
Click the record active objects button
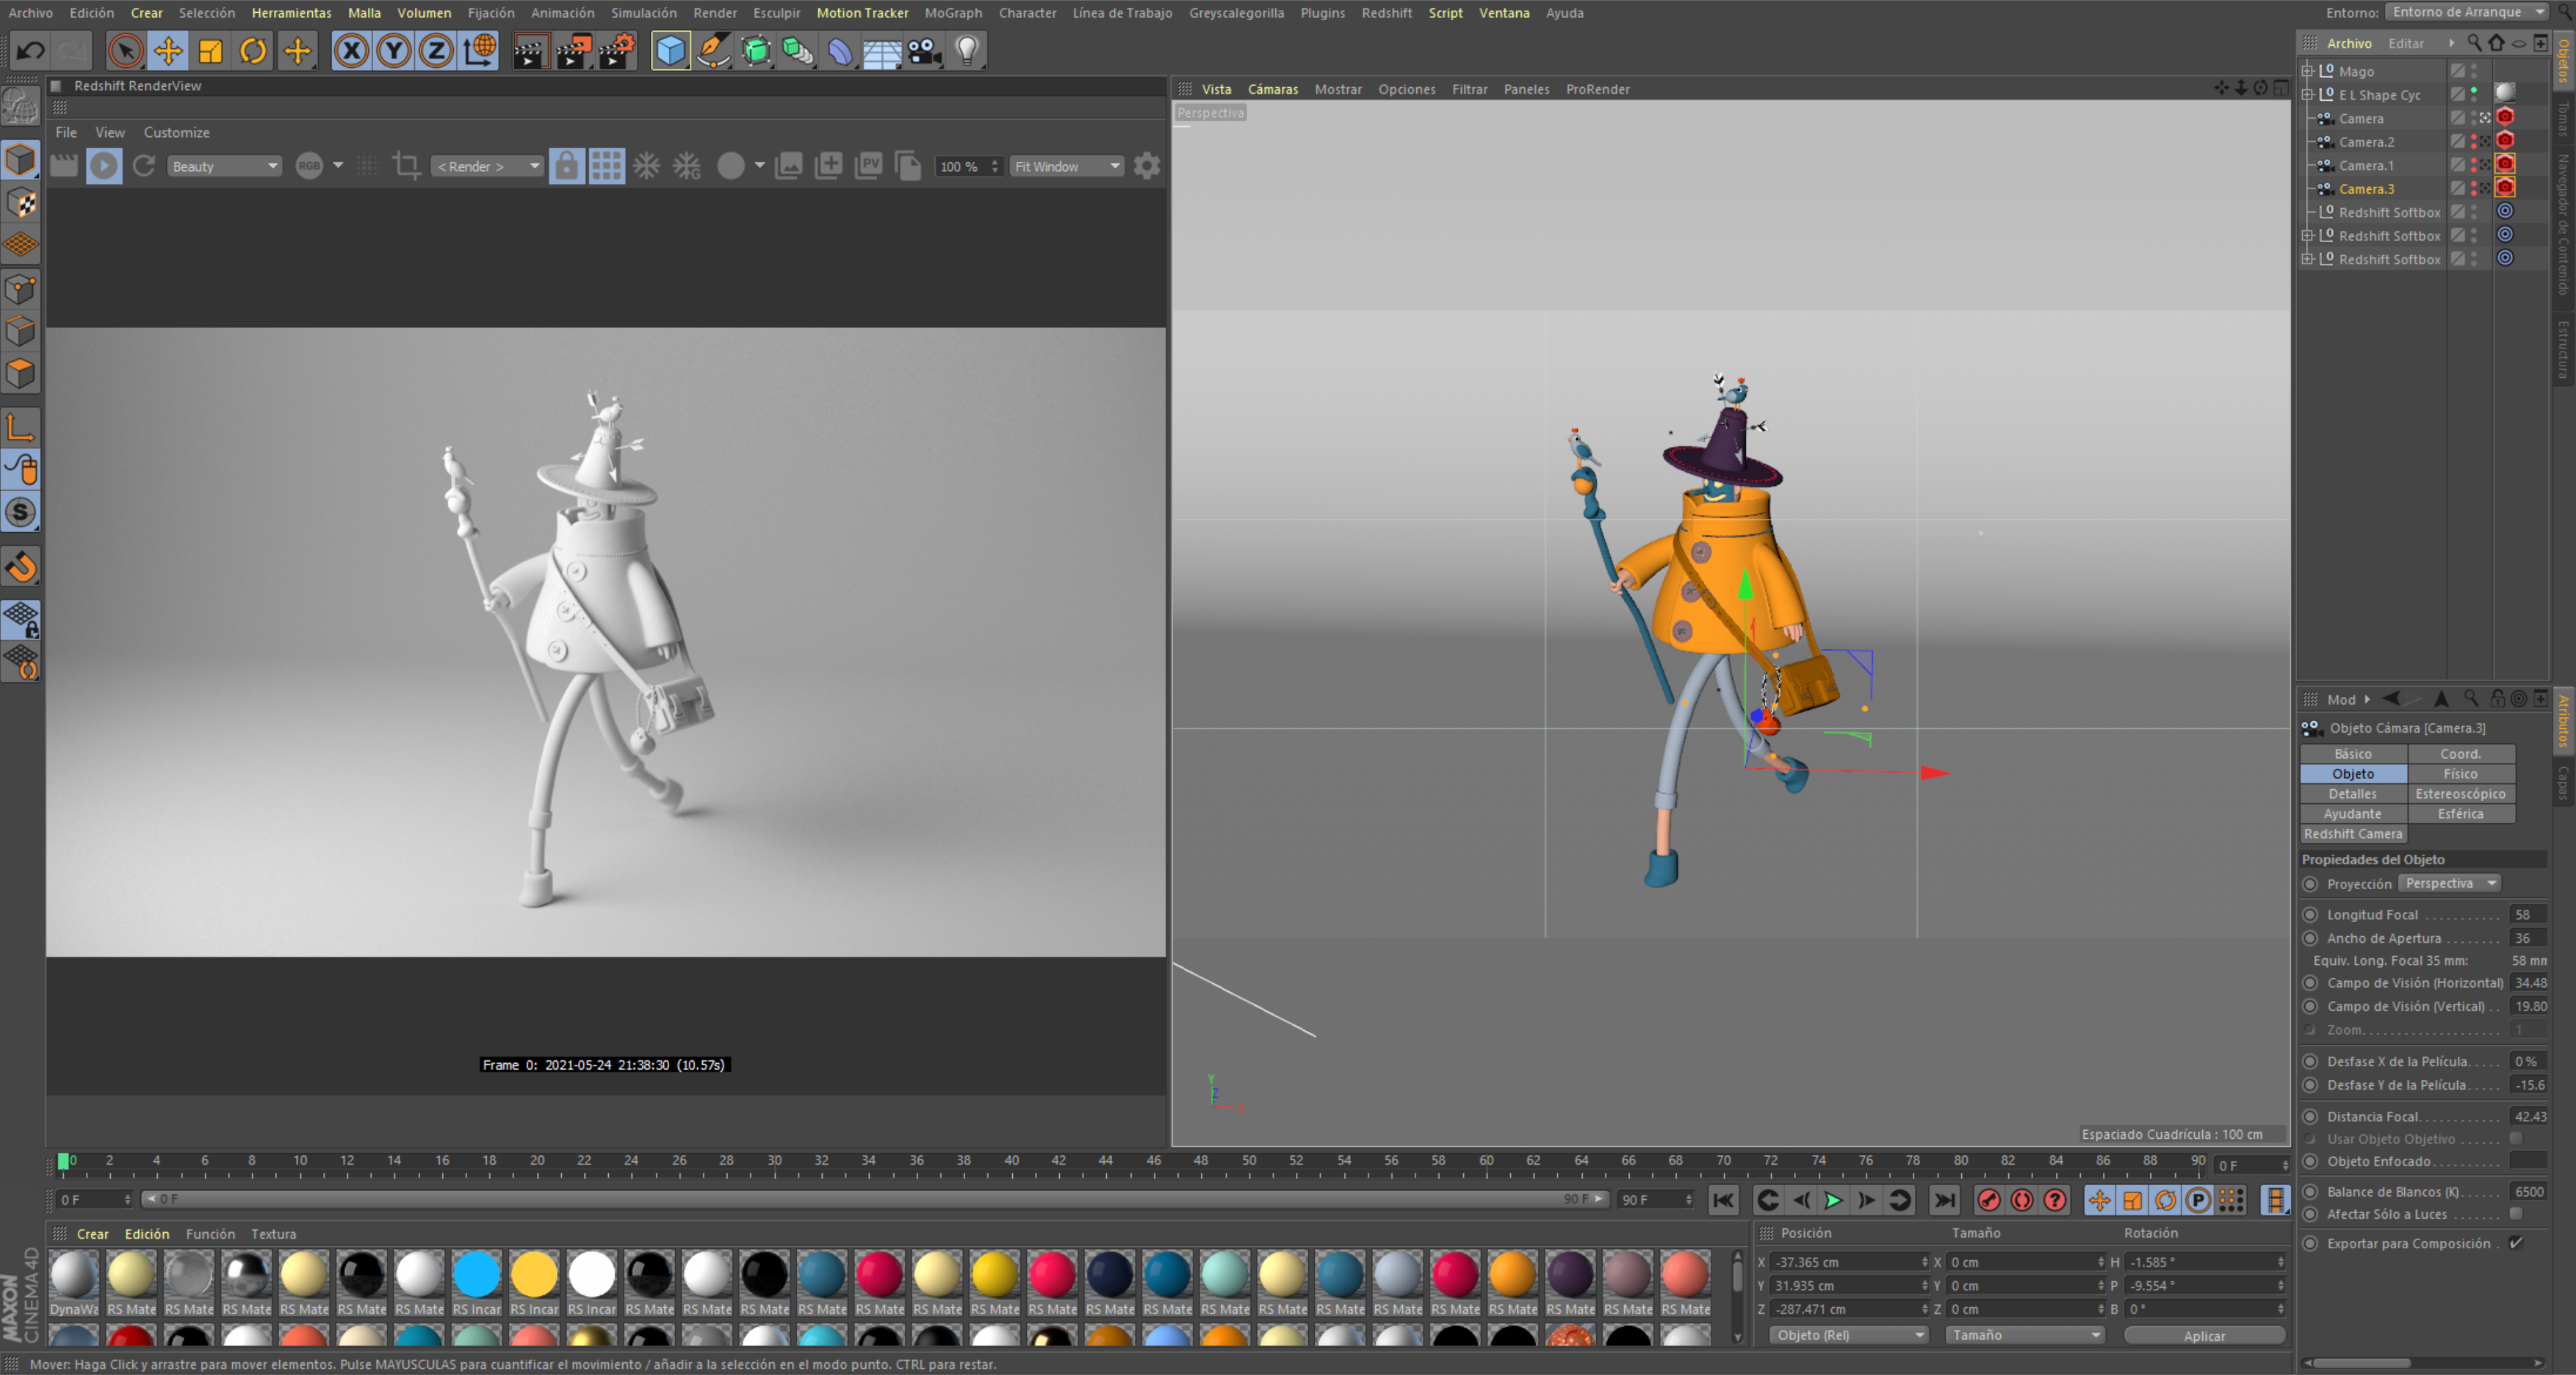point(1989,1200)
